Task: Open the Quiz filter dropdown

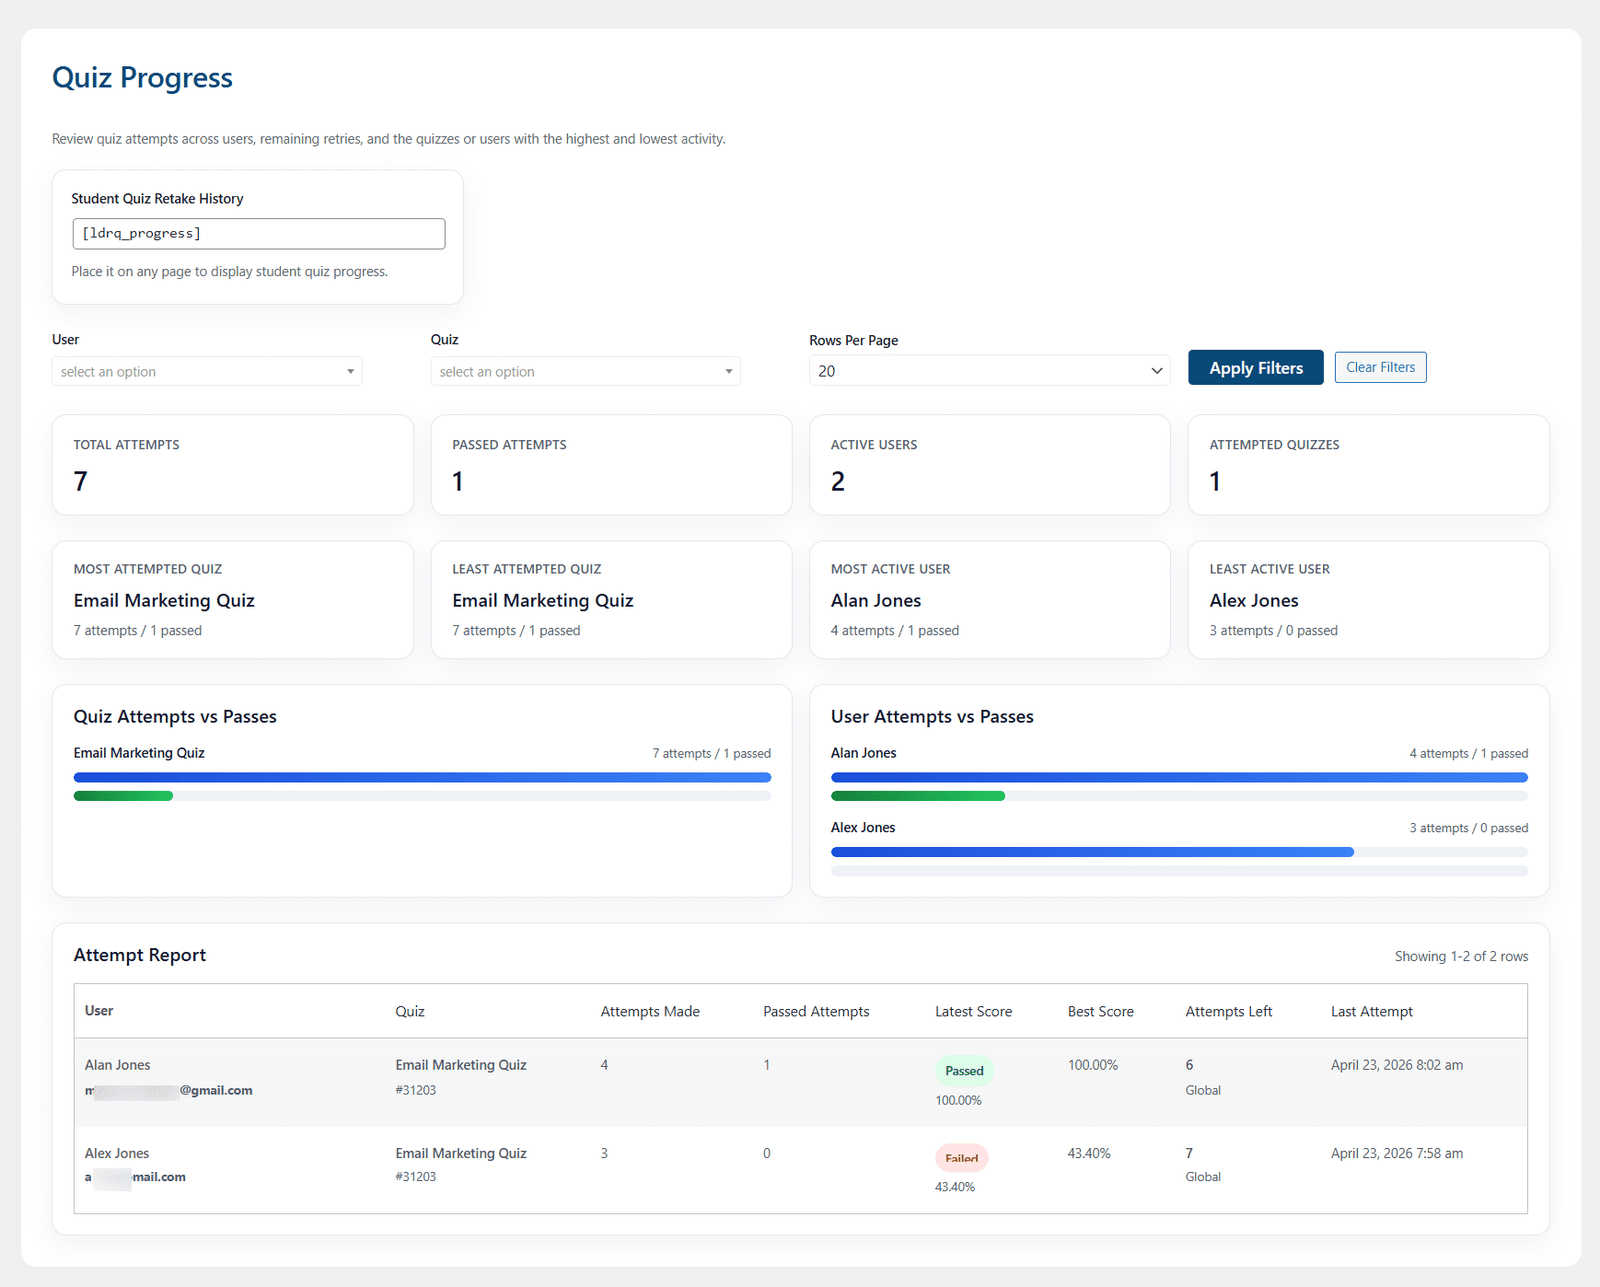Action: pos(585,371)
